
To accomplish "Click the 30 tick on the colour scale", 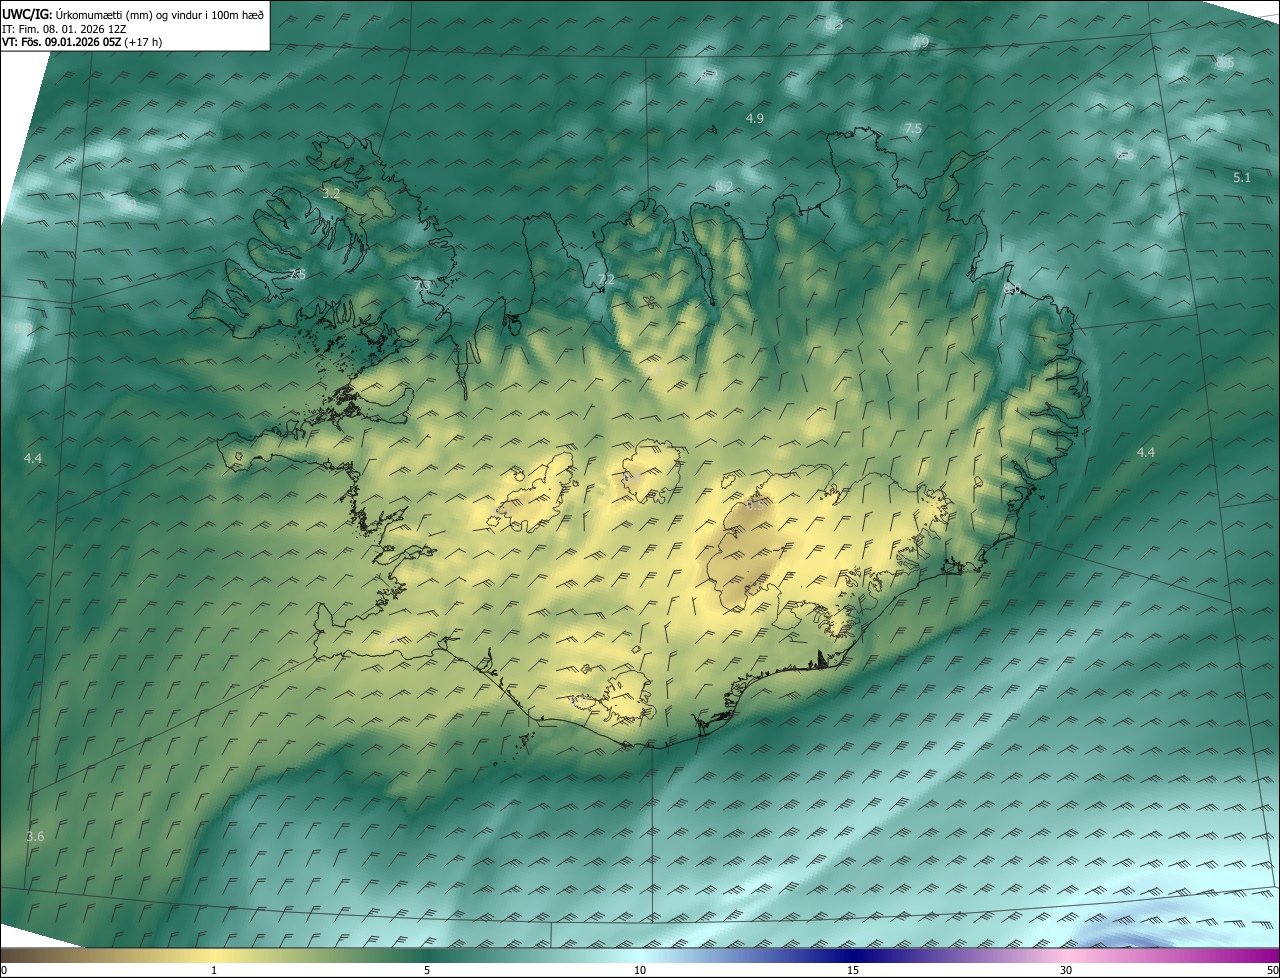I will (1066, 971).
